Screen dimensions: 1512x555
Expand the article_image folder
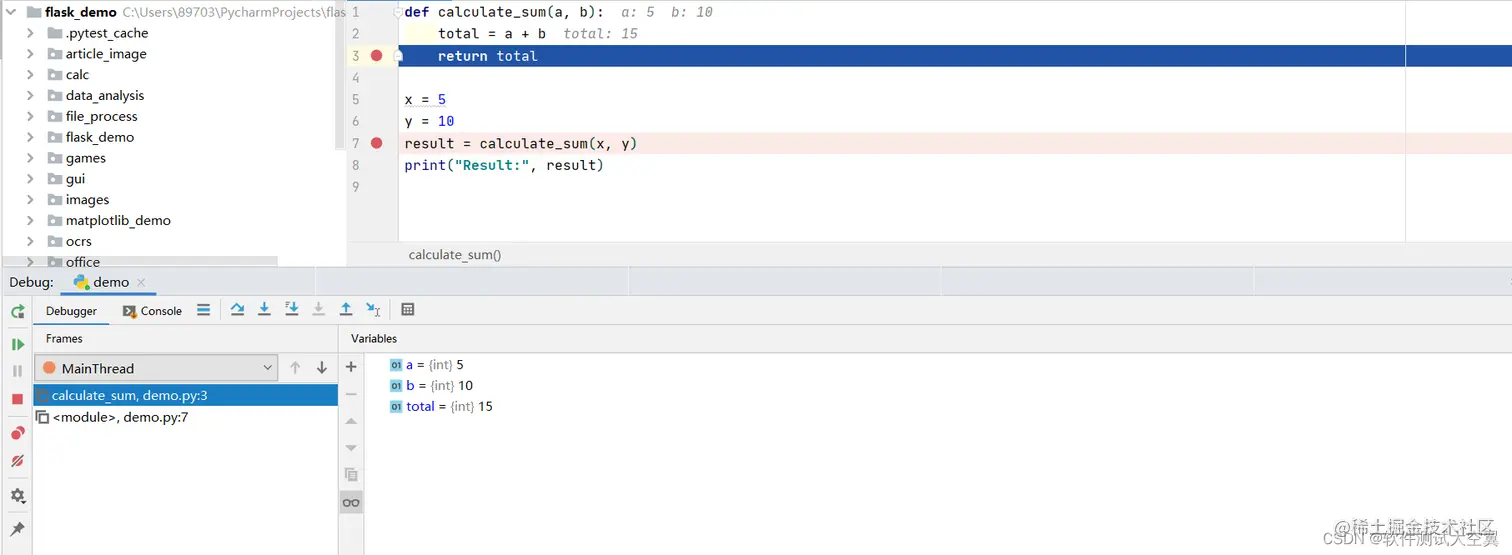[30, 54]
